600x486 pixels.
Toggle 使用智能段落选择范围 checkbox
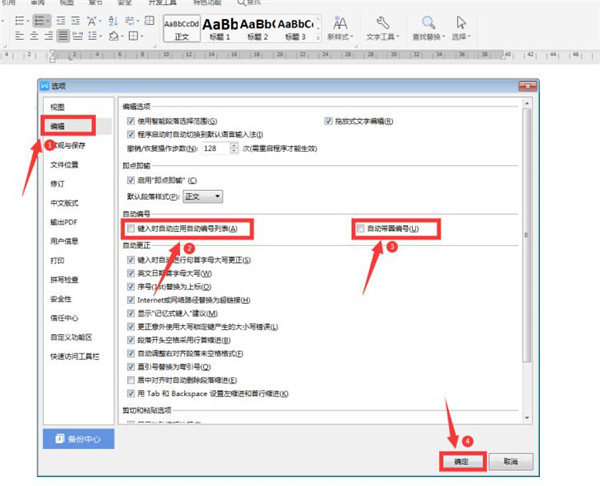click(132, 120)
